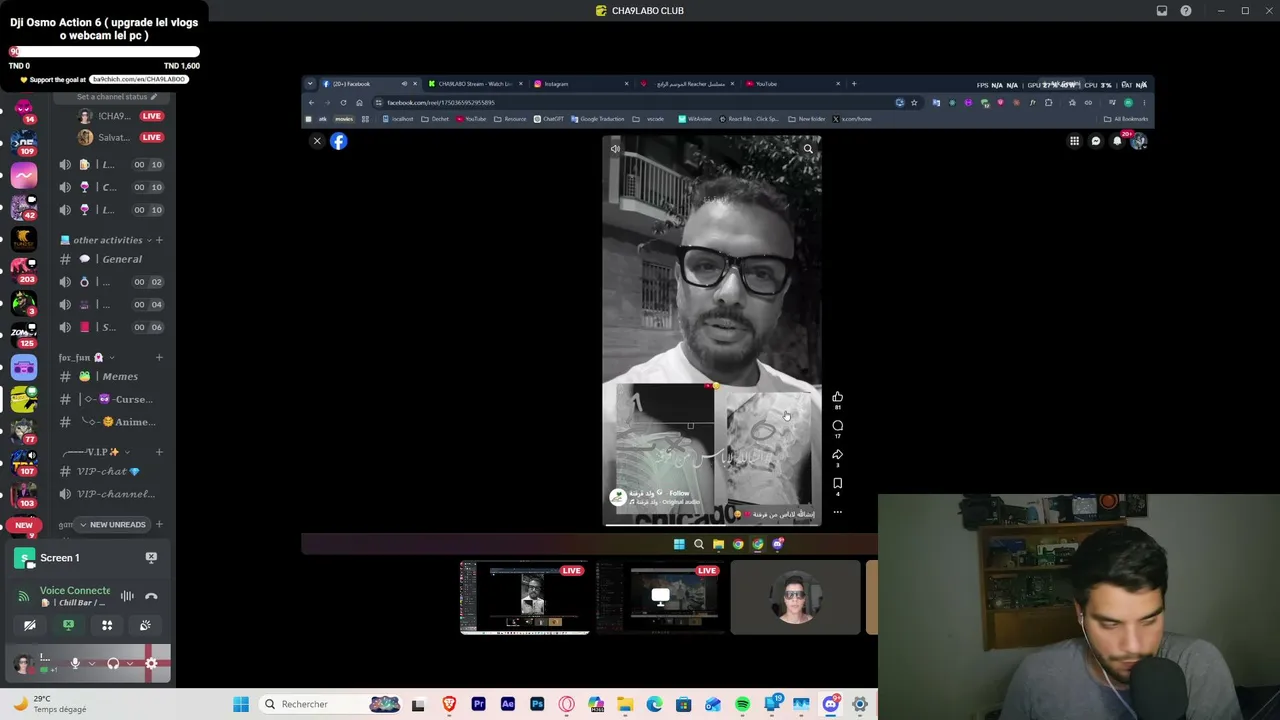Open the Windows Start menu
The image size is (1280, 720).
241,704
